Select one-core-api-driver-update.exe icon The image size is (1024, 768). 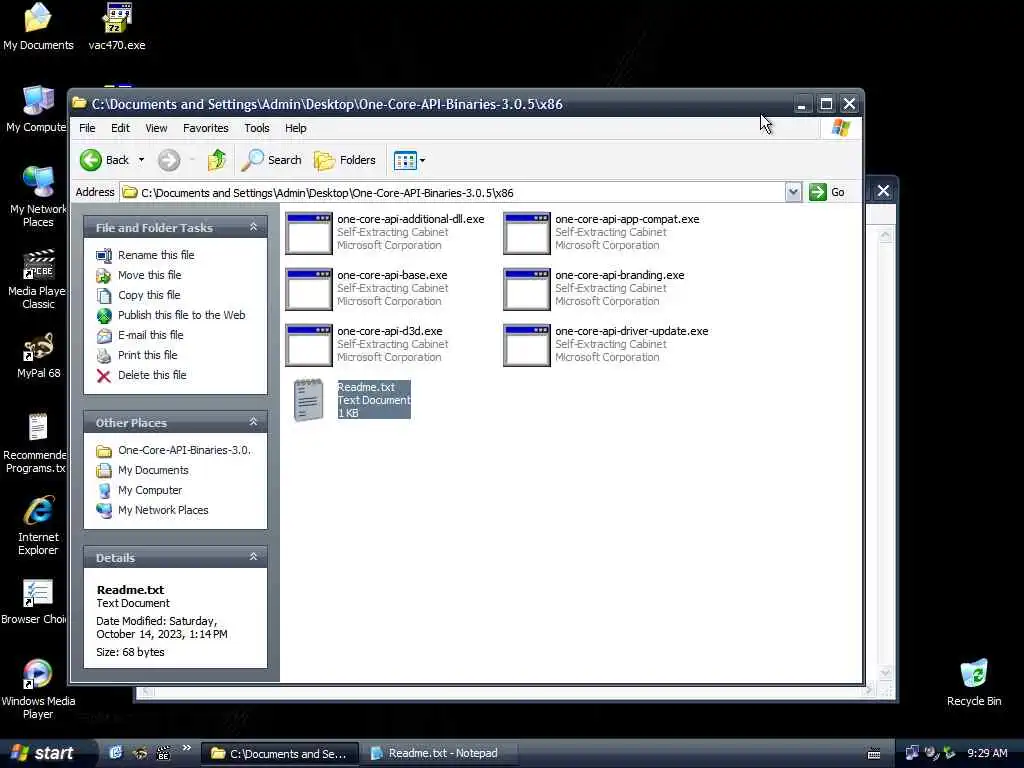click(527, 345)
